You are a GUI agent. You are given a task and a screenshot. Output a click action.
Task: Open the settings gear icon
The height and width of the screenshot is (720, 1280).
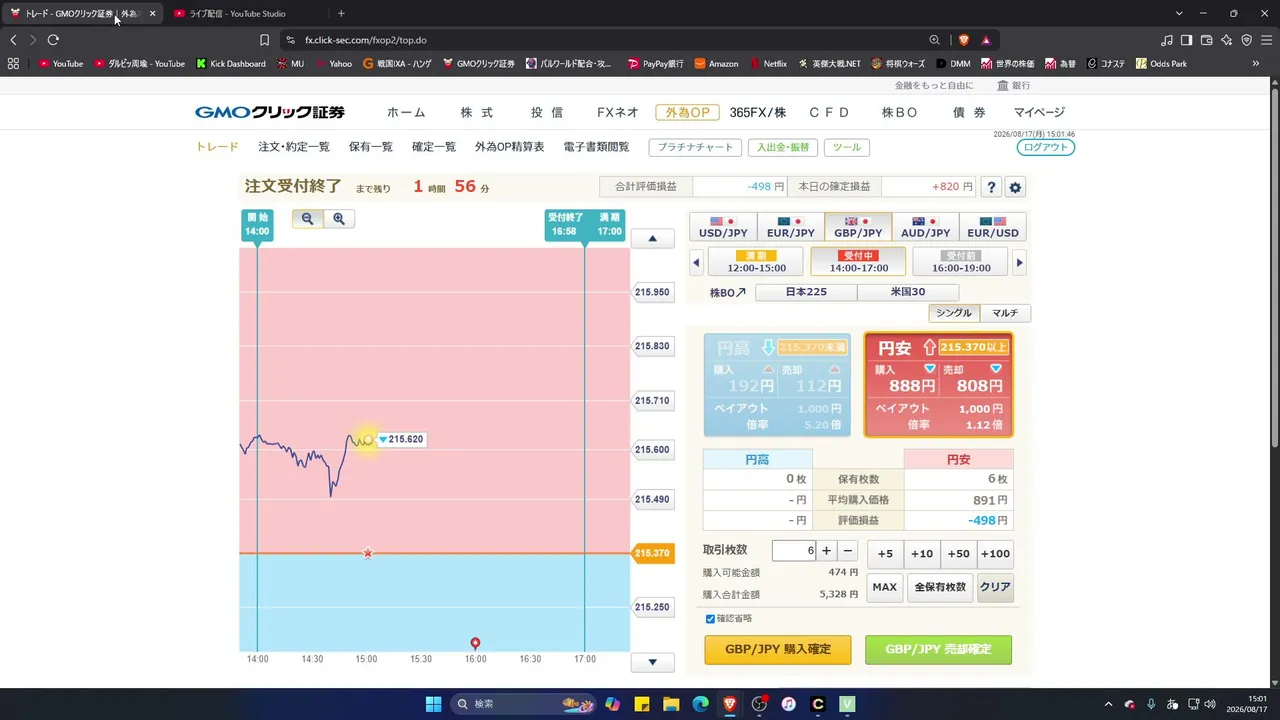1015,187
